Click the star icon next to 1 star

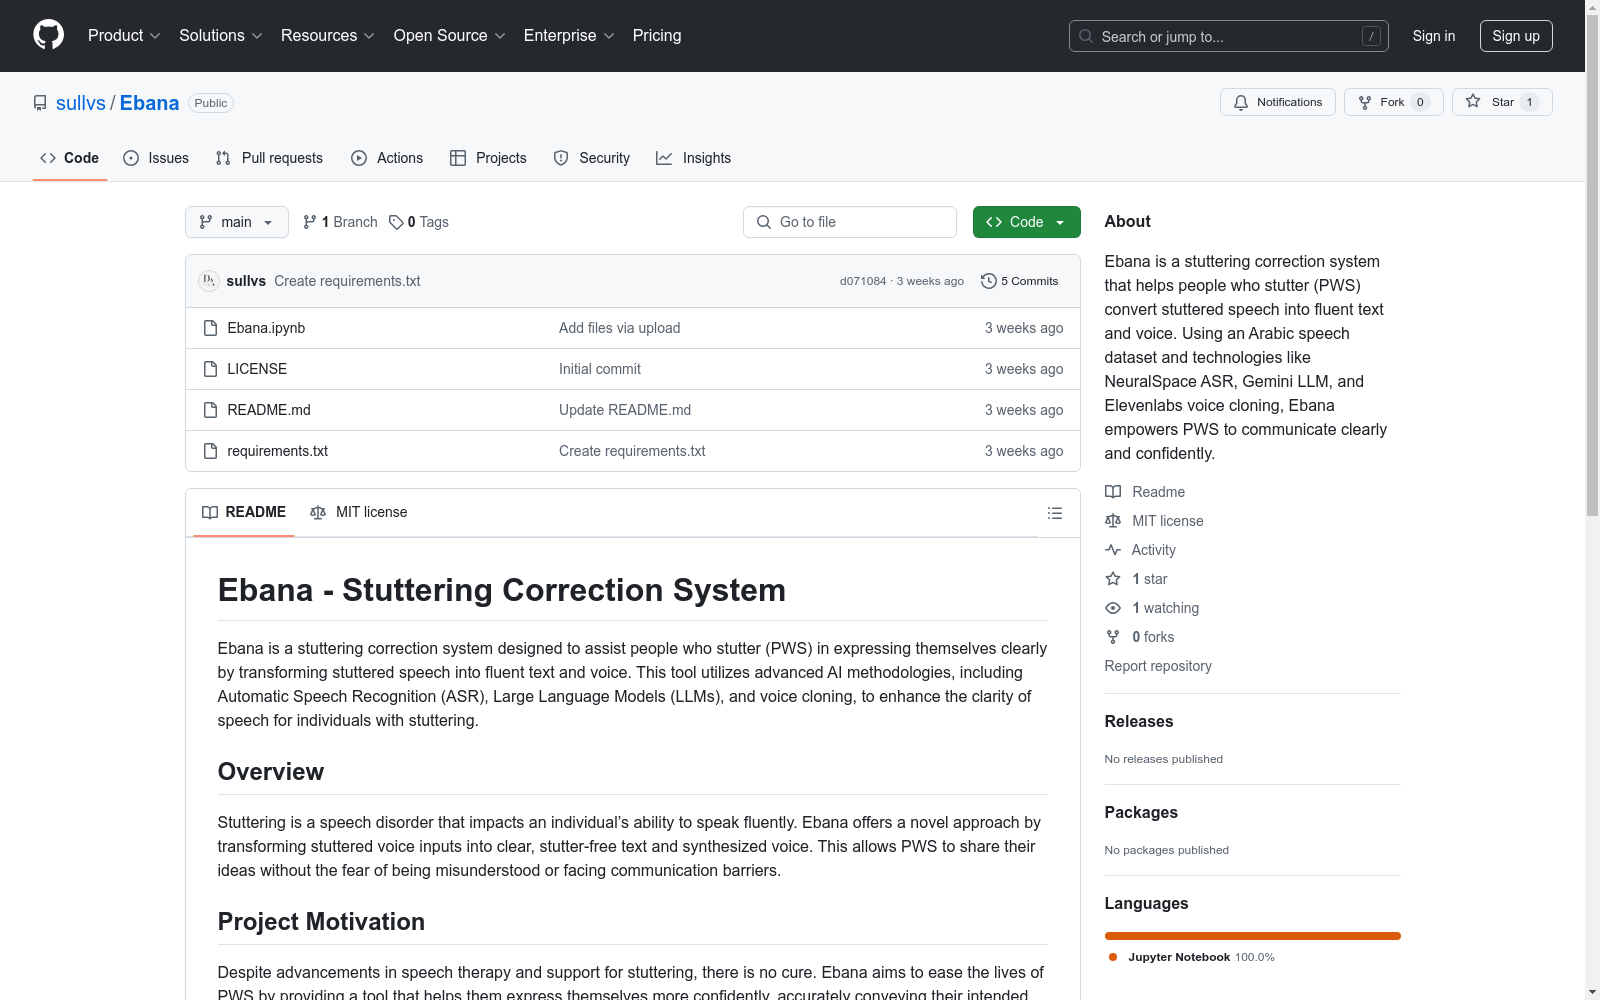(1113, 579)
